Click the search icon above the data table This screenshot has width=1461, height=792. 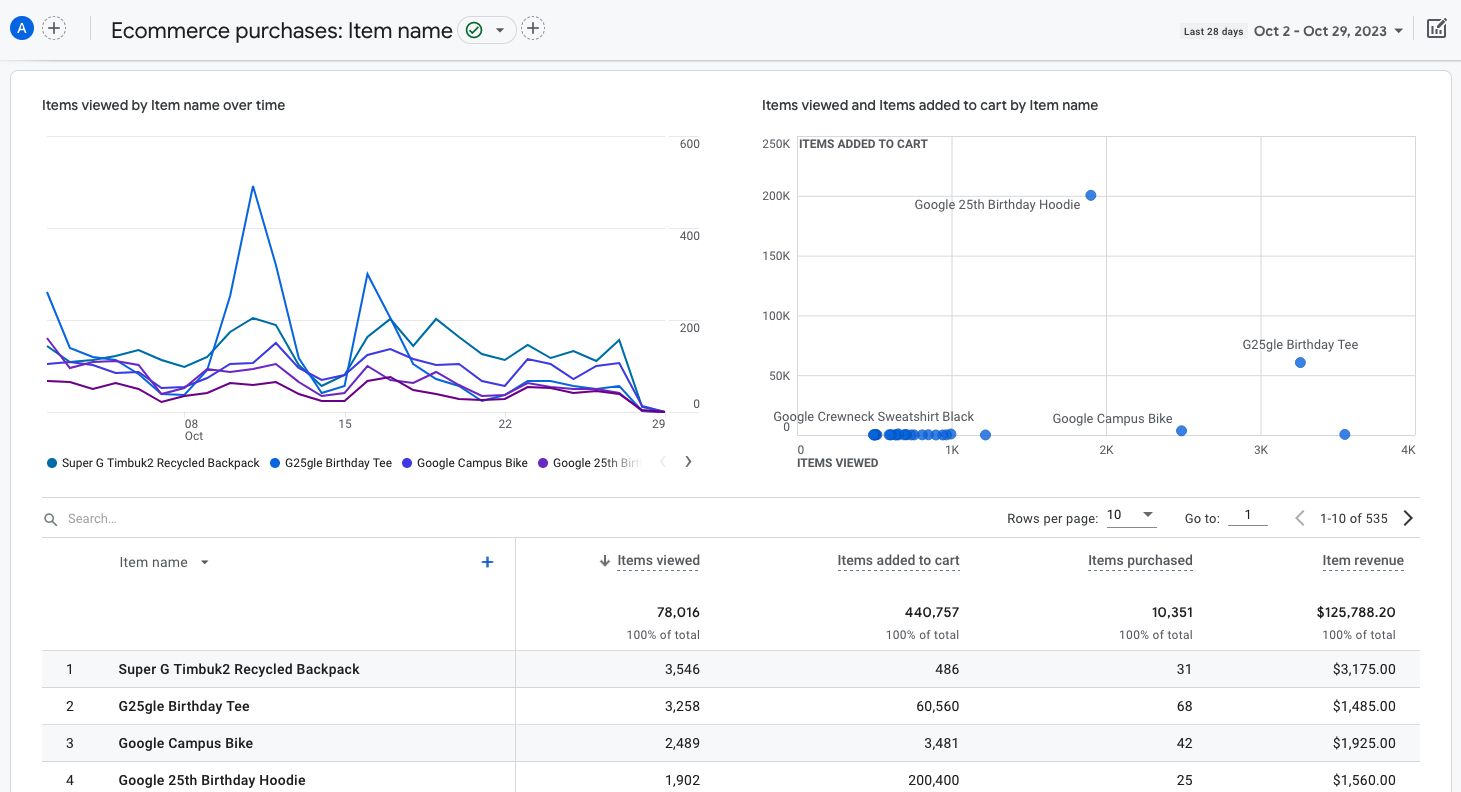[50, 518]
